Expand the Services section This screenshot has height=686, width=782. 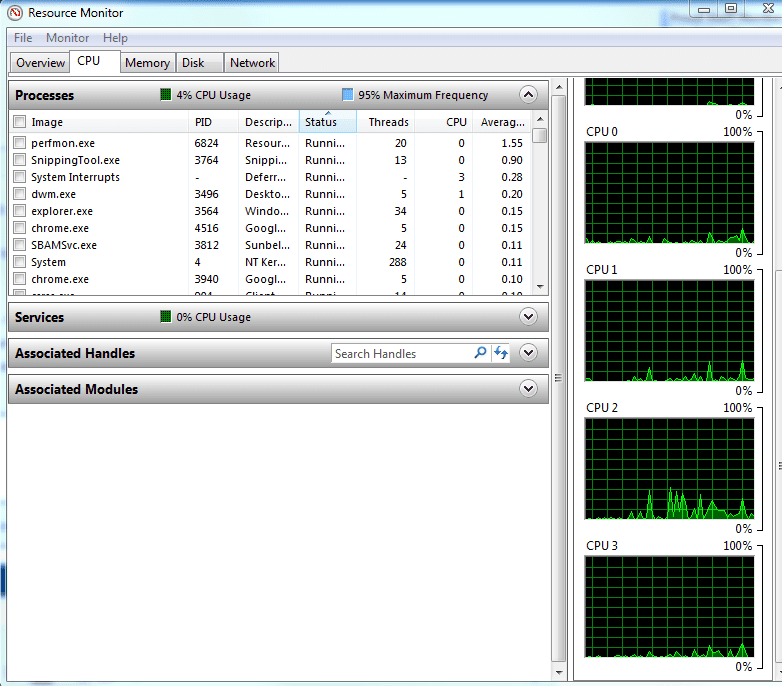[x=528, y=317]
